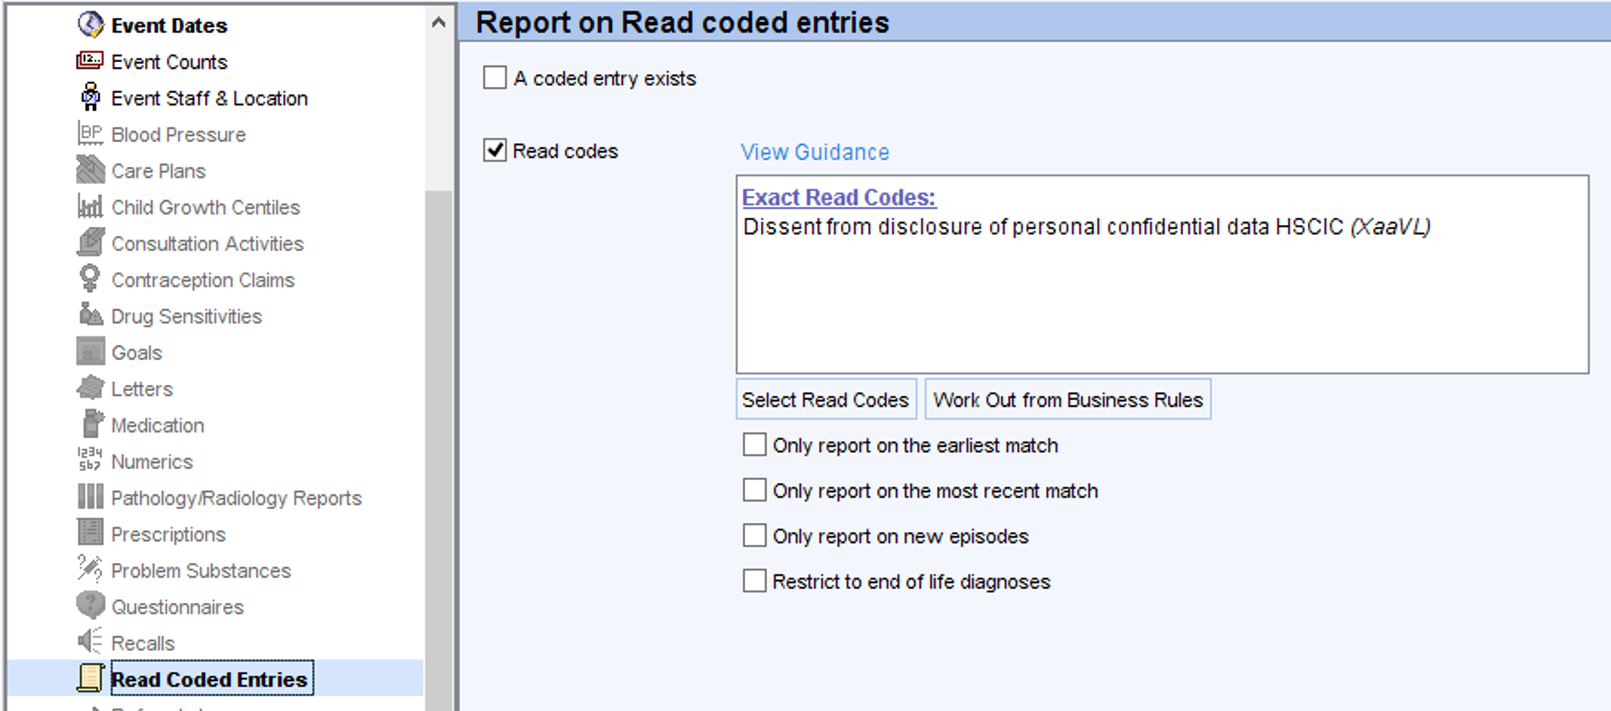Select the Letters entry
This screenshot has width=1611, height=711.
[x=142, y=389]
